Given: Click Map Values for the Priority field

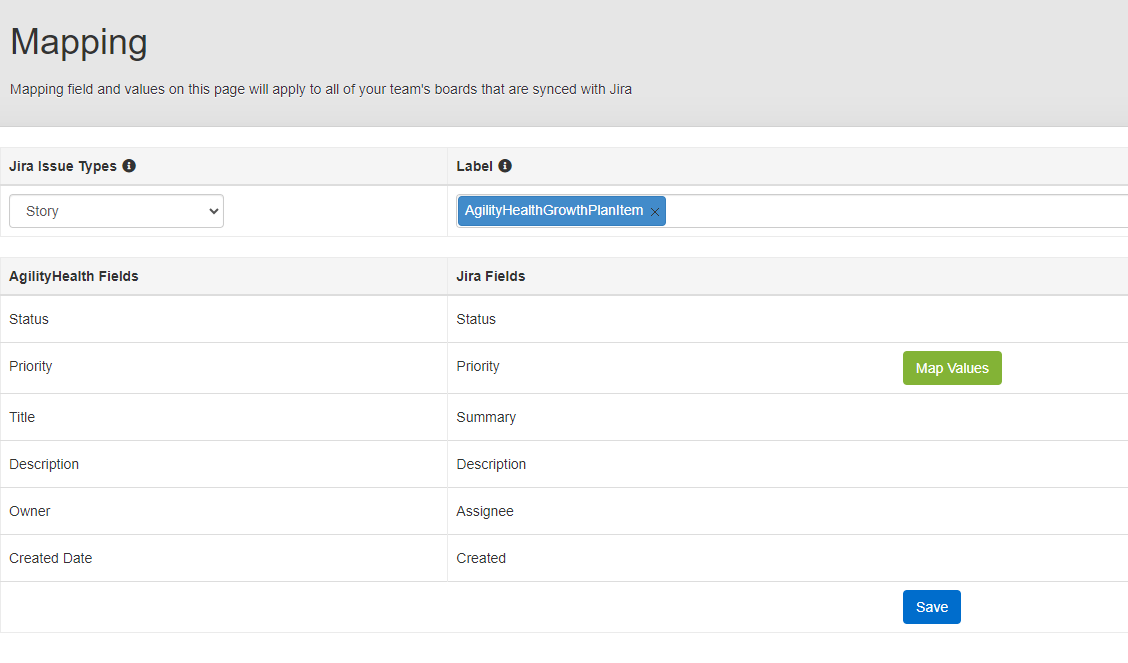Looking at the screenshot, I should pos(951,368).
